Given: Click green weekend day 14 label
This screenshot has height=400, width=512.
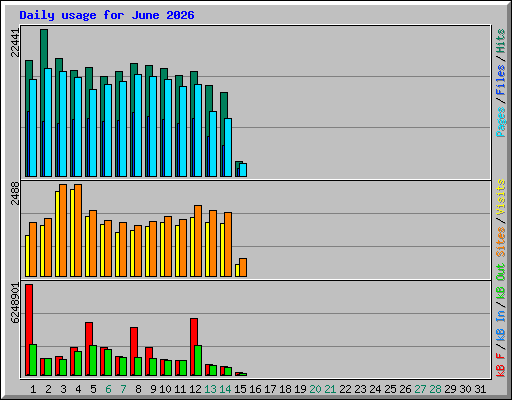Looking at the screenshot, I should pyautogui.click(x=225, y=389).
